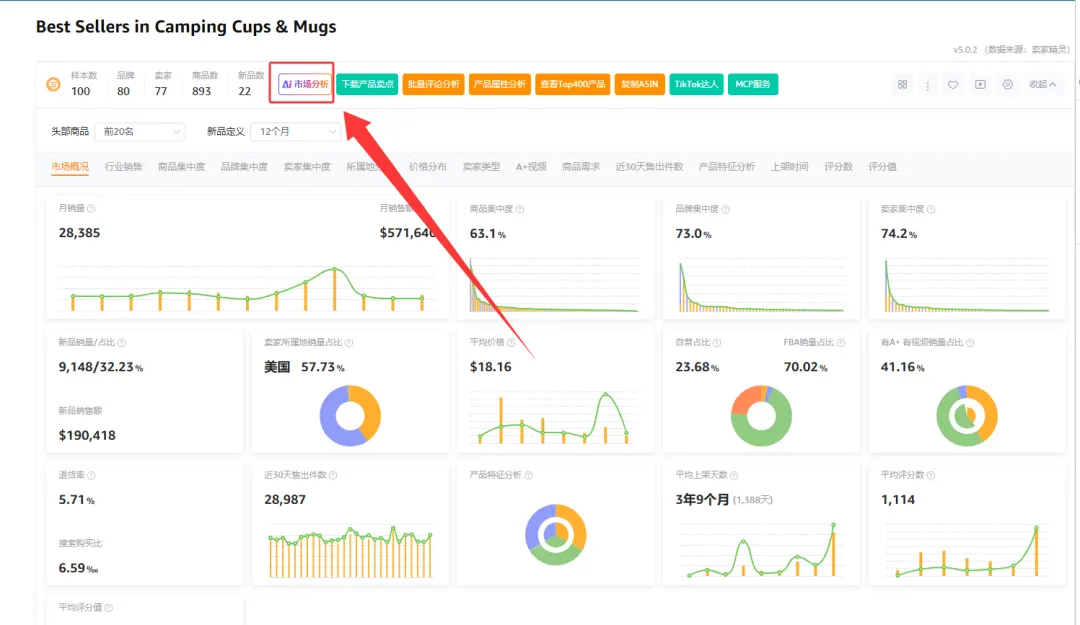Screen dimensions: 1080x625
Task: Open the A+视频 tab
Action: (531, 167)
